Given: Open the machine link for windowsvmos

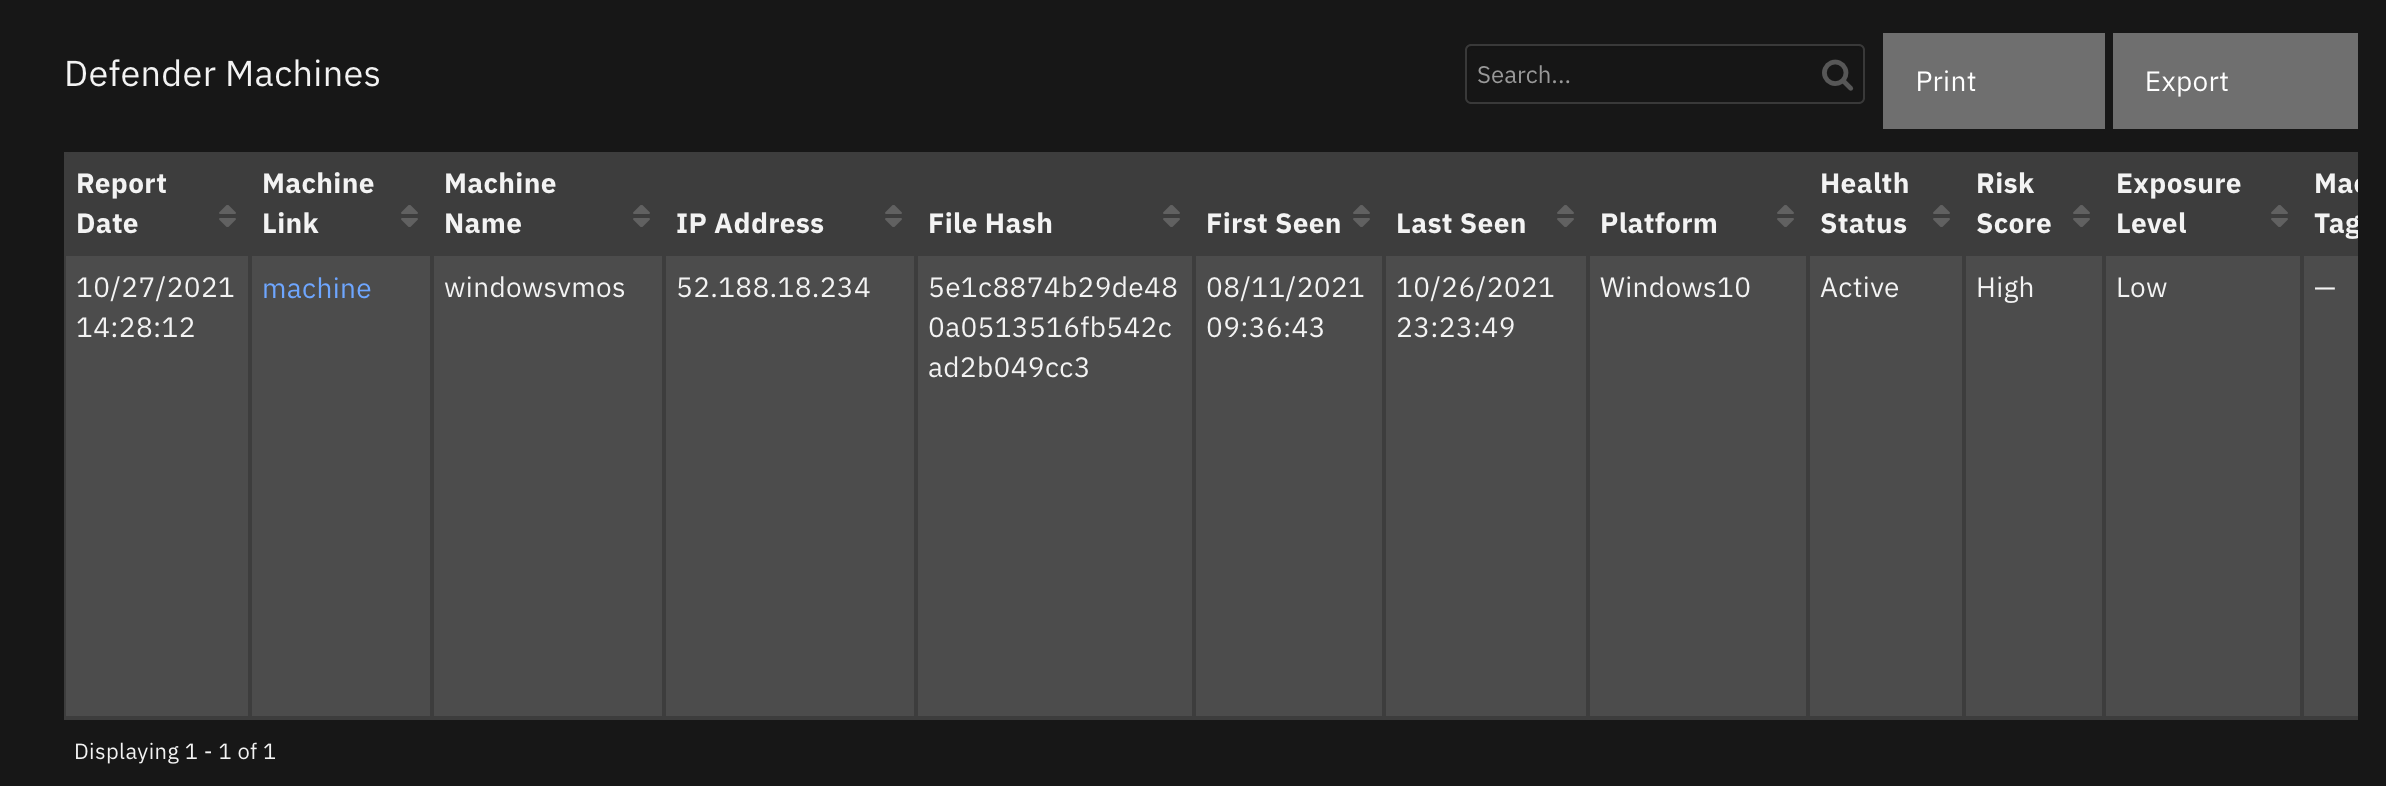Looking at the screenshot, I should (316, 288).
